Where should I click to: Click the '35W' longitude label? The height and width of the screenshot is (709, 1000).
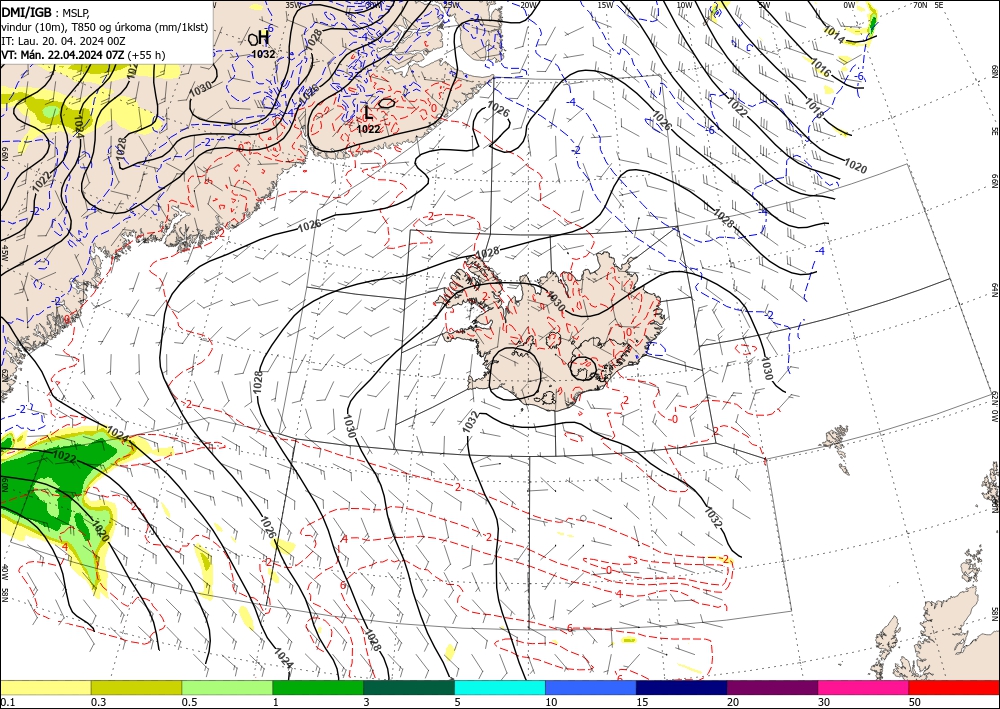click(293, 5)
